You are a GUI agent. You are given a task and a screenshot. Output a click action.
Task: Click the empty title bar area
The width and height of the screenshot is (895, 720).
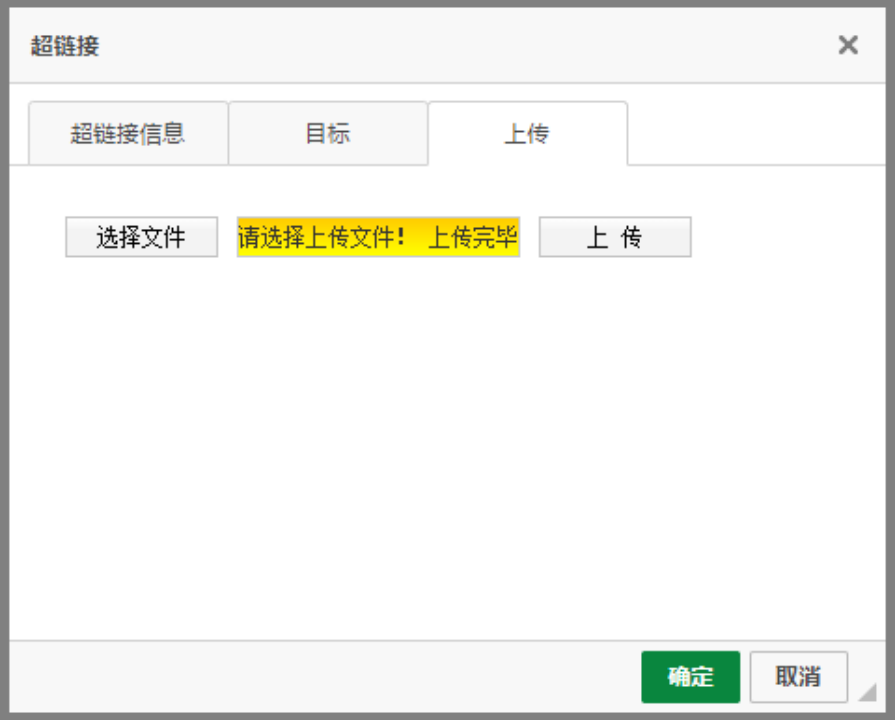pyautogui.click(x=450, y=46)
